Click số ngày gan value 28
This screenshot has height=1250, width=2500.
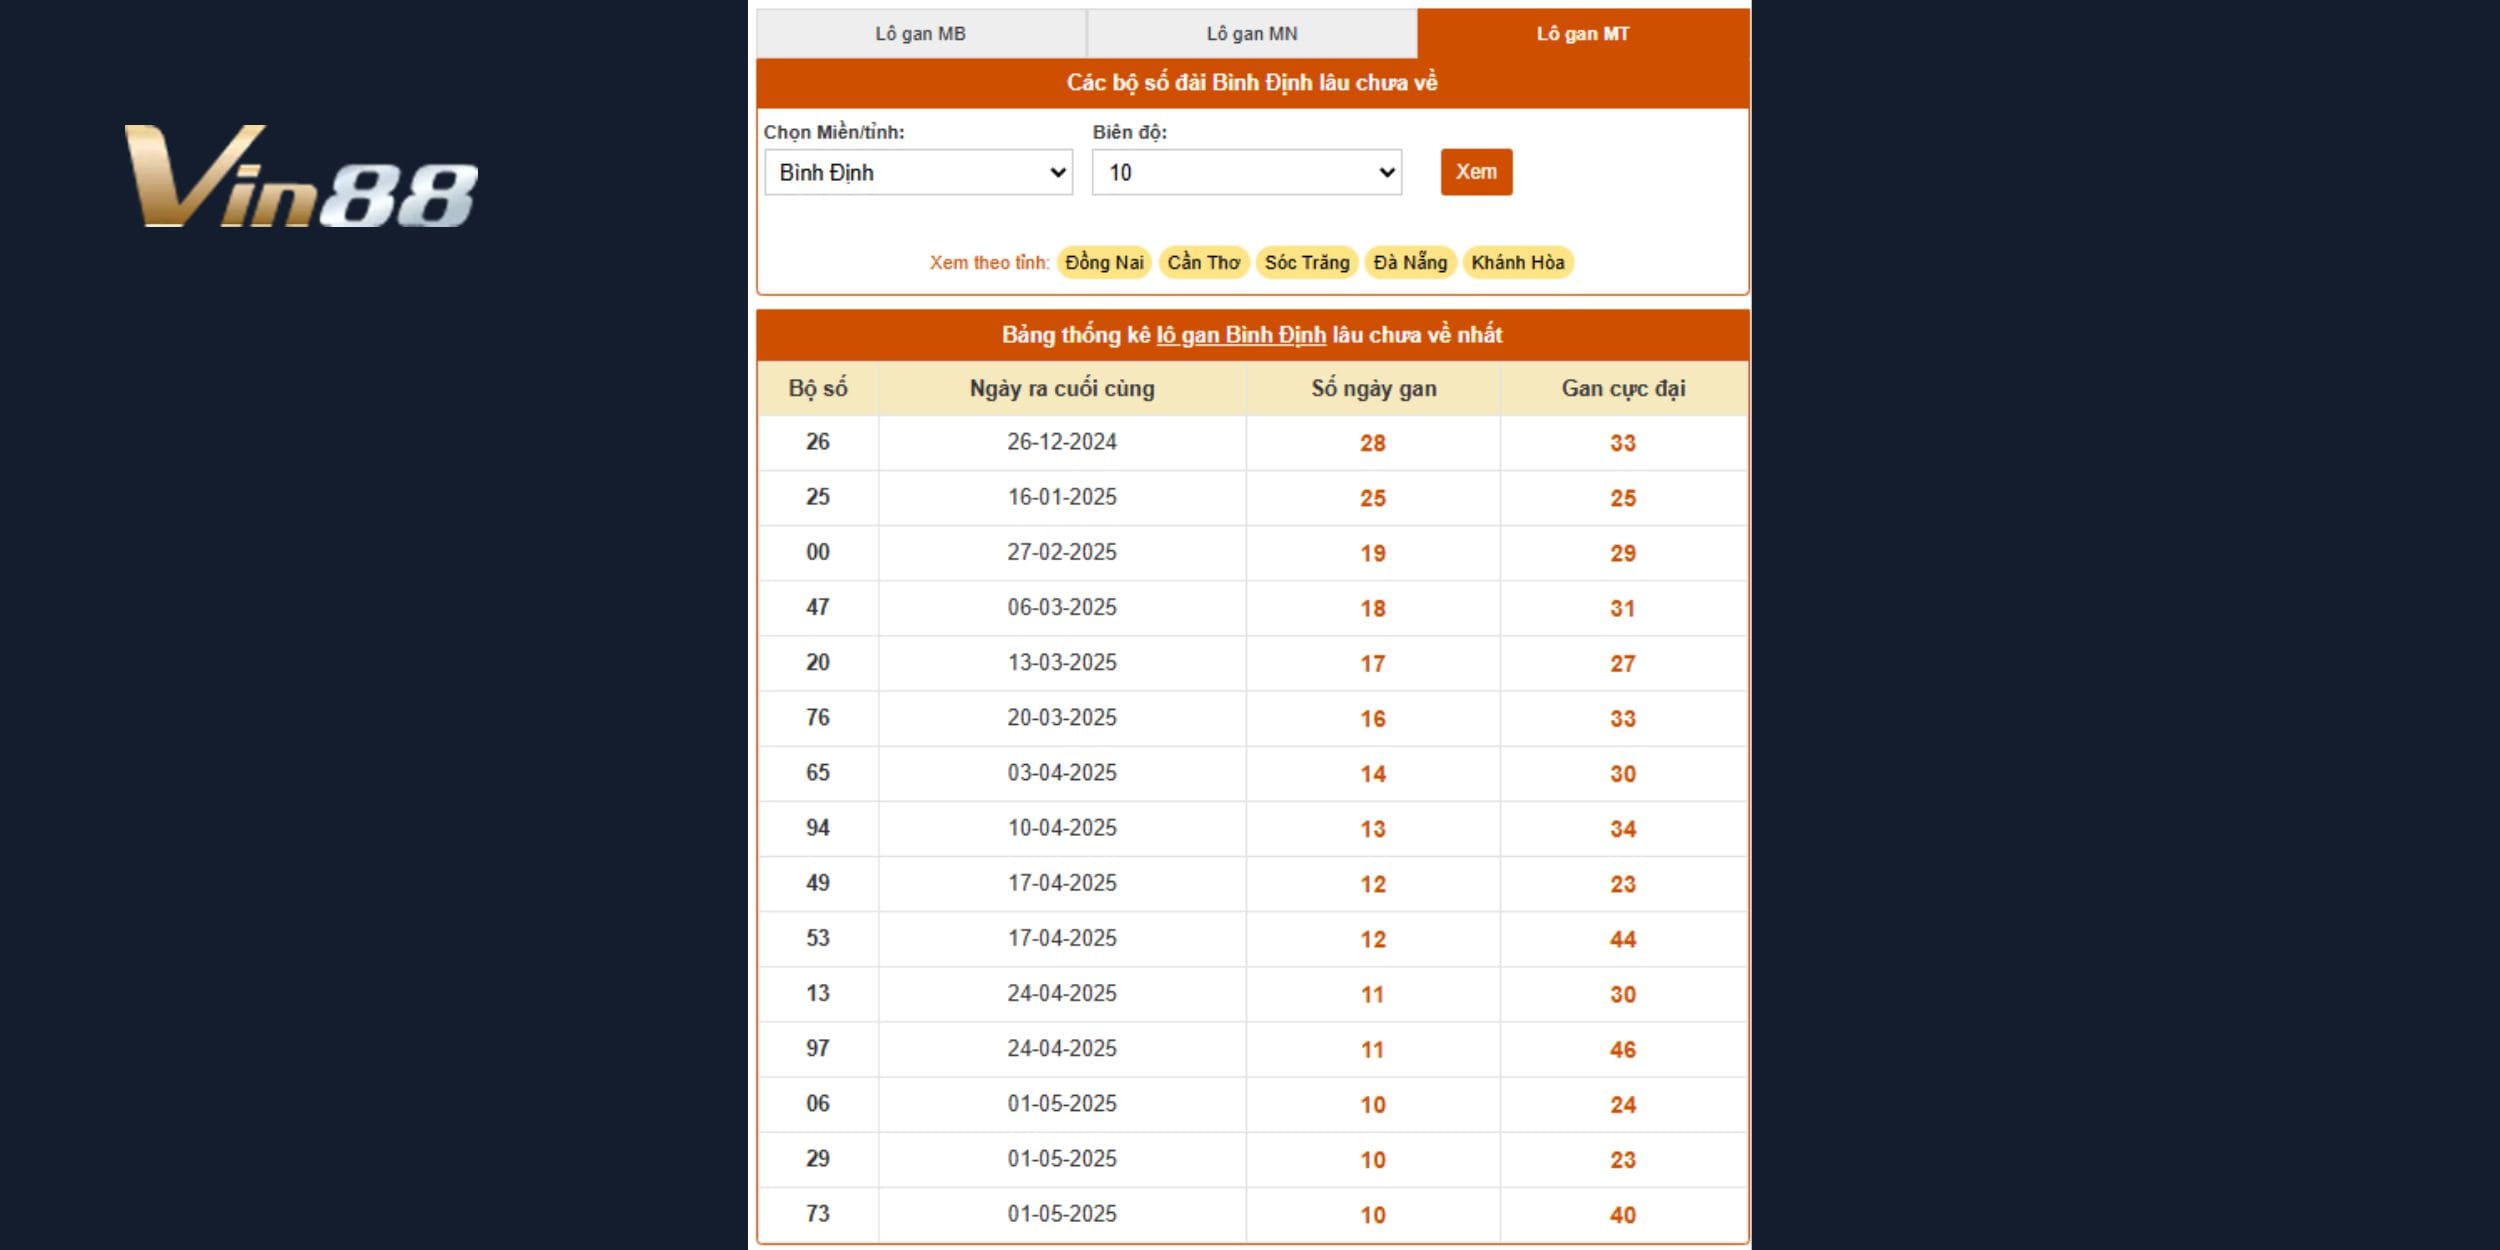[x=1373, y=443]
